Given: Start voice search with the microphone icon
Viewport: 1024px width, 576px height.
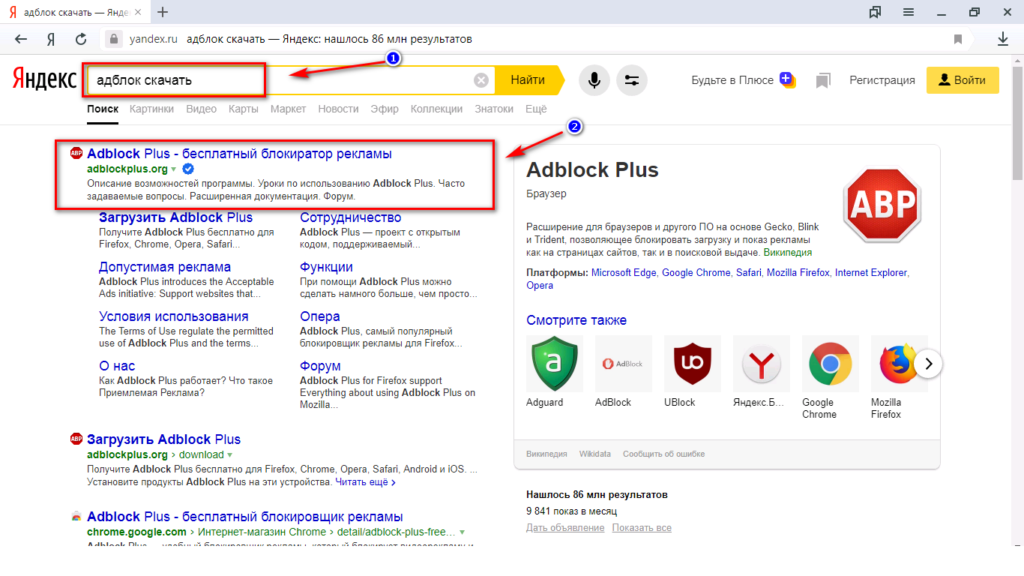Looking at the screenshot, I should (594, 80).
